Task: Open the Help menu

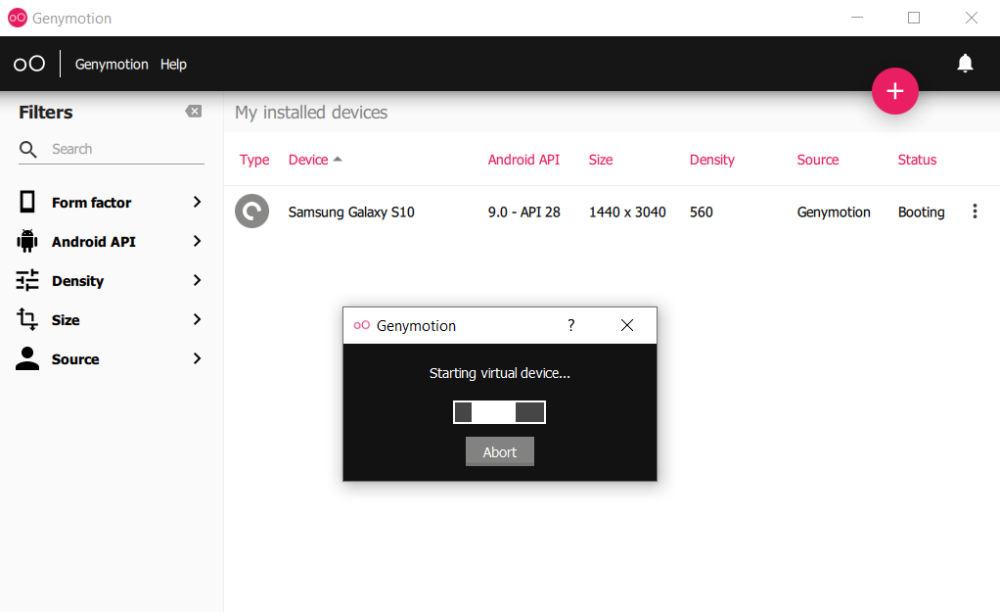Action: tap(173, 64)
